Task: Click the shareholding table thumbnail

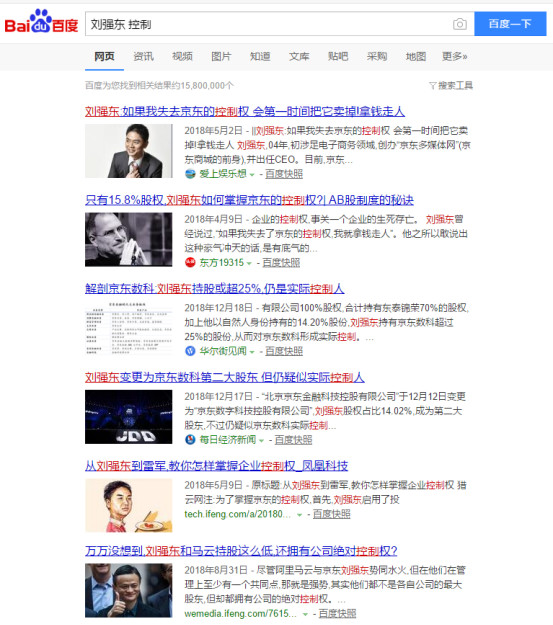Action: [129, 328]
